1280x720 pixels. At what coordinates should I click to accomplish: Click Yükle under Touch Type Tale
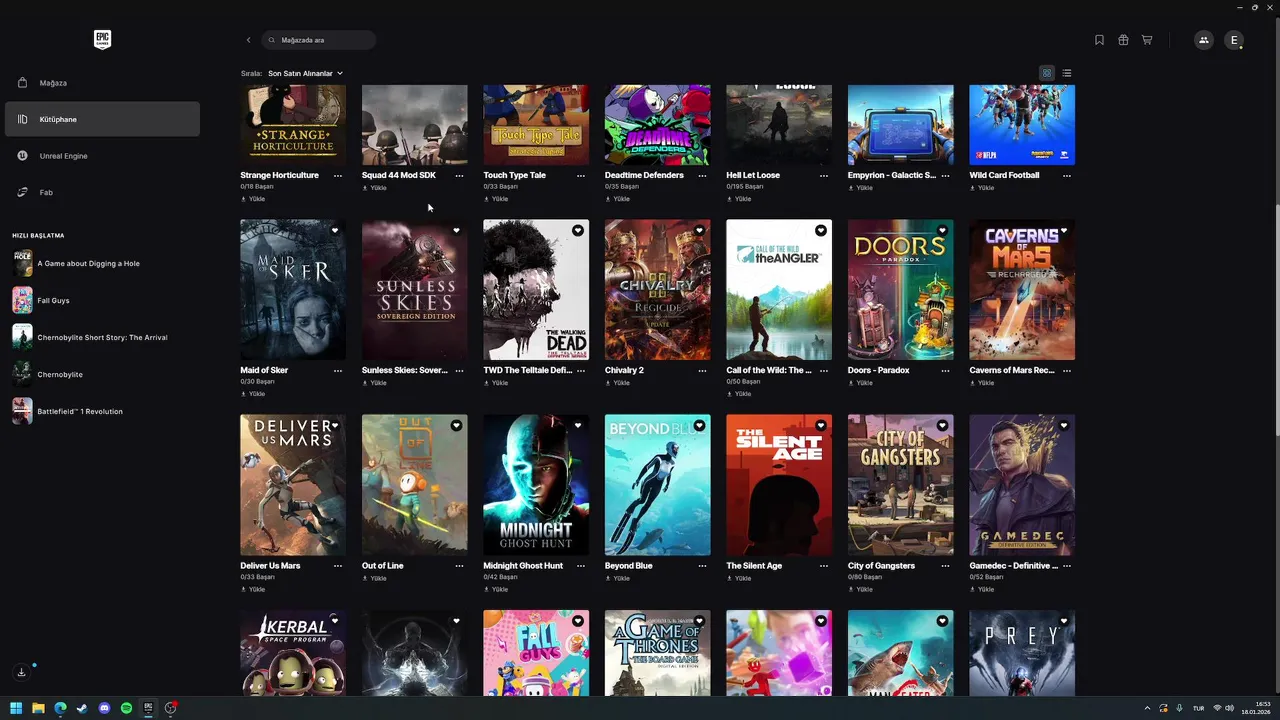[496, 199]
